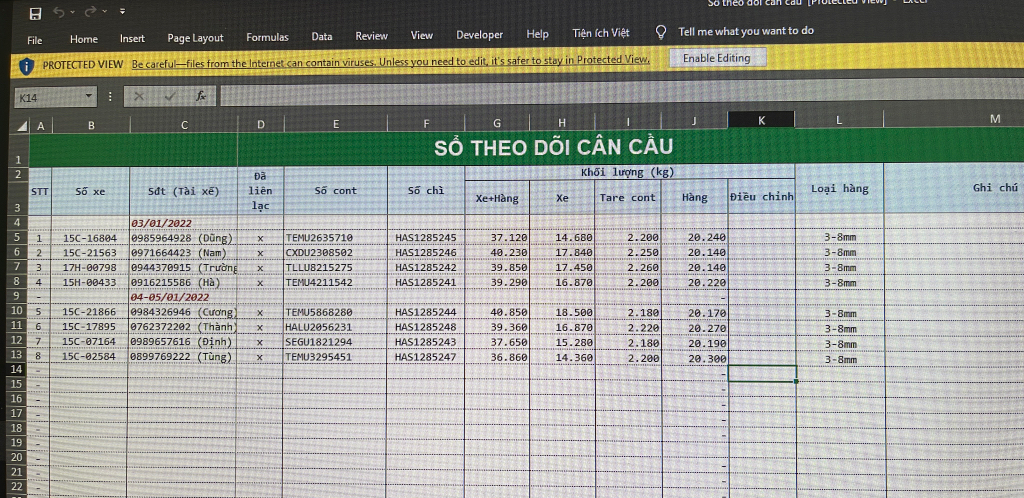This screenshot has height=498, width=1024.
Task: Click the Redo arrow icon
Action: click(92, 12)
